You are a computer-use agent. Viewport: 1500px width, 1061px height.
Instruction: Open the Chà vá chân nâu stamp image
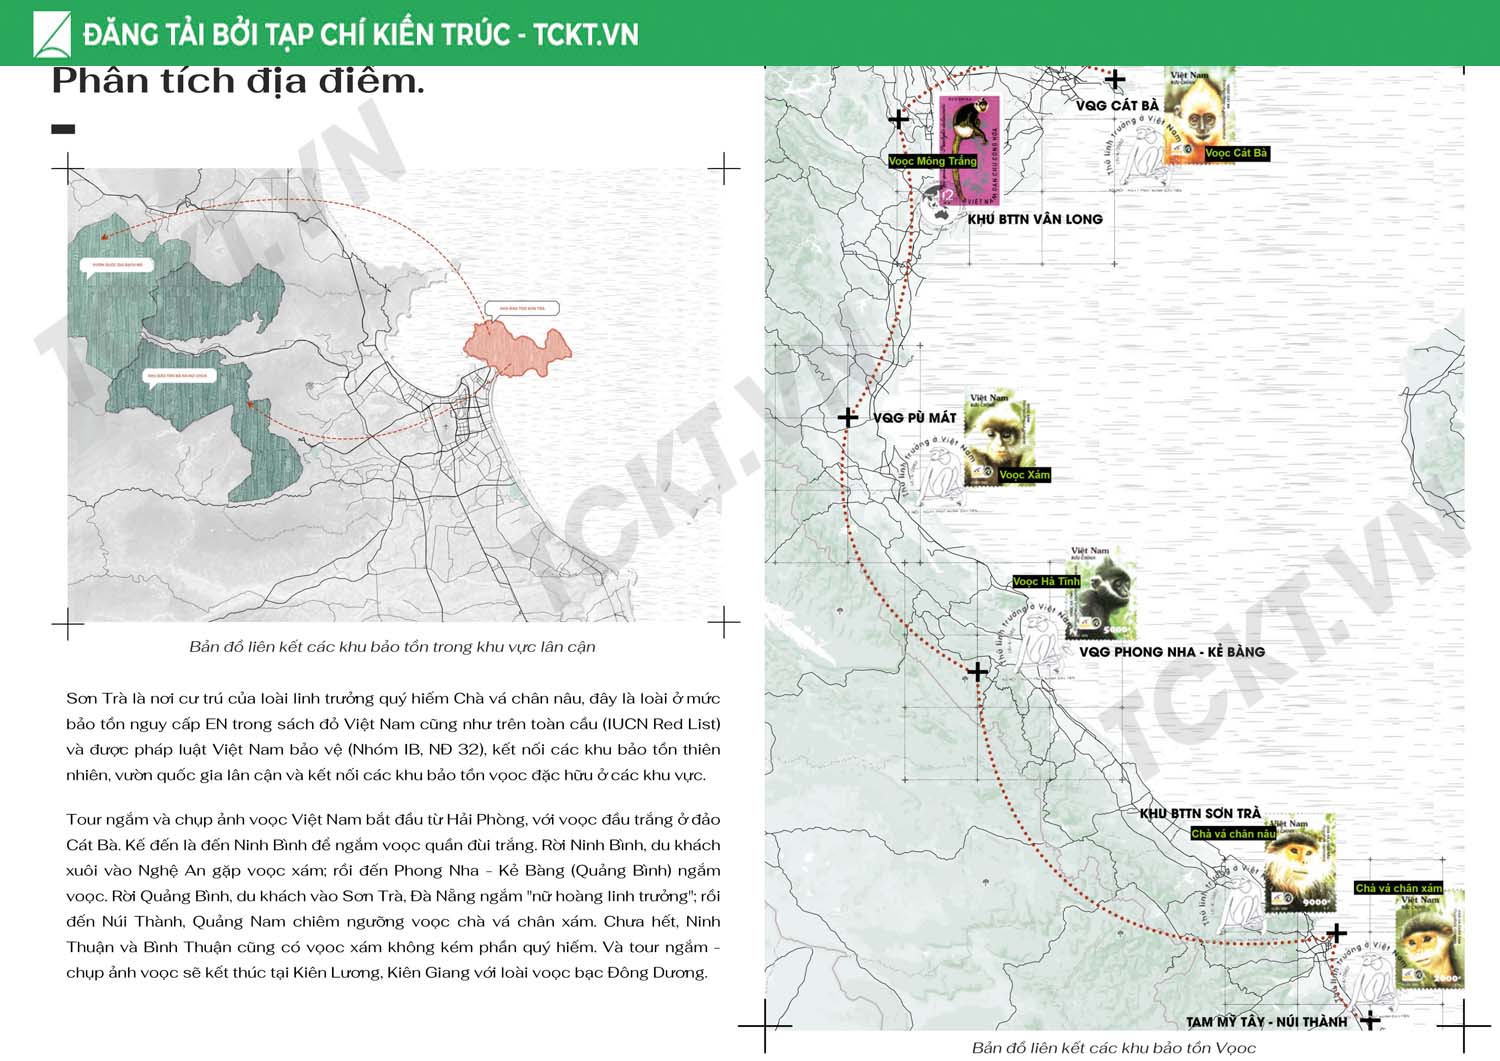pyautogui.click(x=1300, y=863)
